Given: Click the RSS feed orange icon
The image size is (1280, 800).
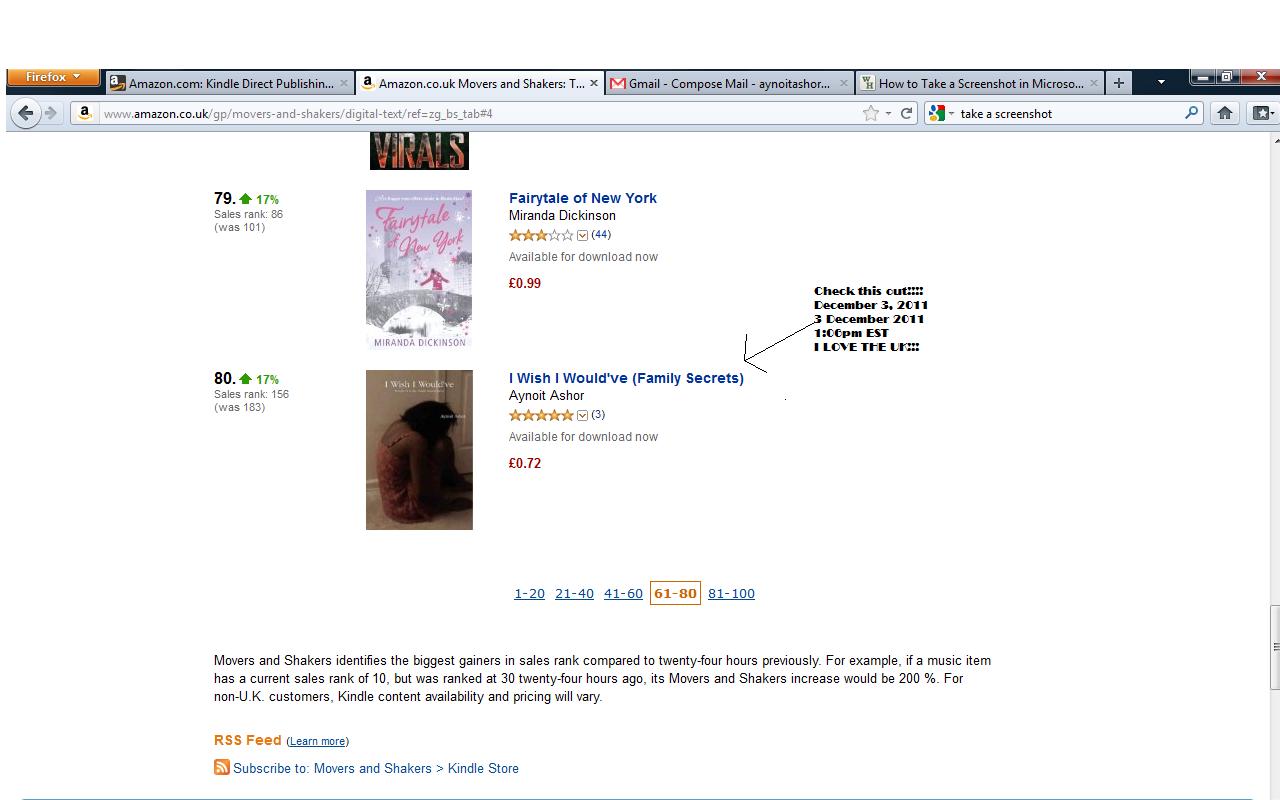Looking at the screenshot, I should [x=221, y=767].
